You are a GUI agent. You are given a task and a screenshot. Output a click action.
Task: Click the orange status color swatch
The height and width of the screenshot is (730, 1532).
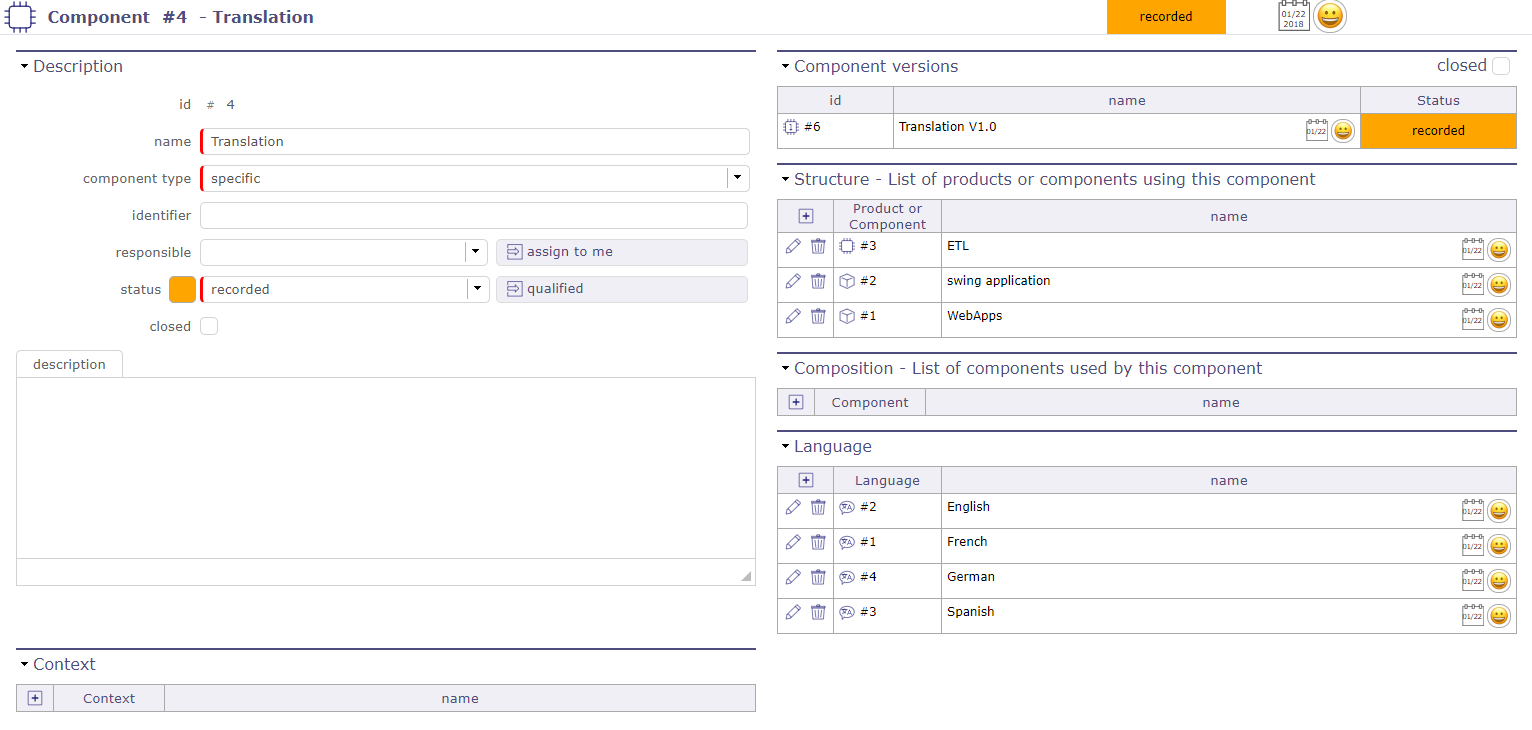point(183,289)
